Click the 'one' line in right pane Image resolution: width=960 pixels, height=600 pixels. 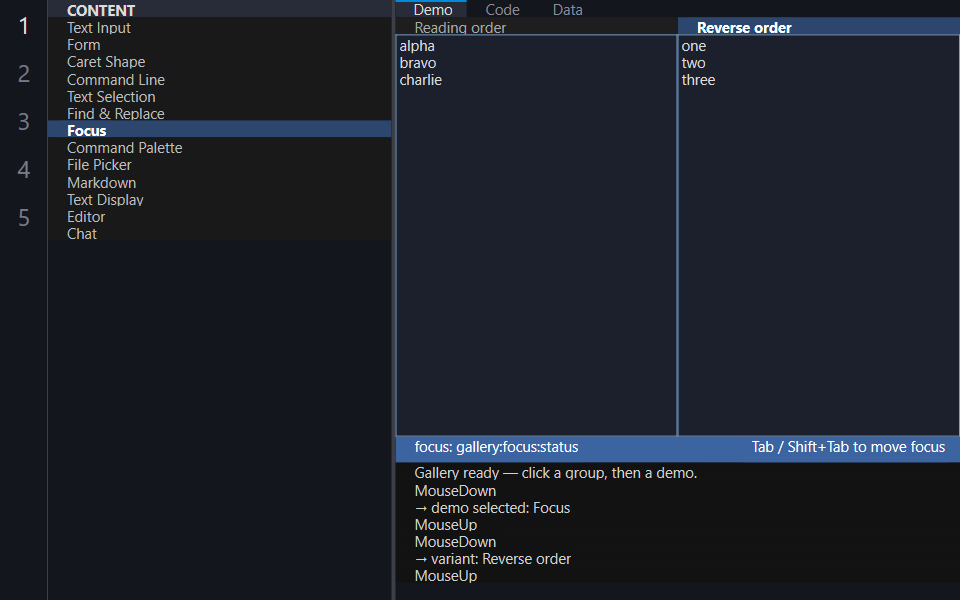[694, 46]
